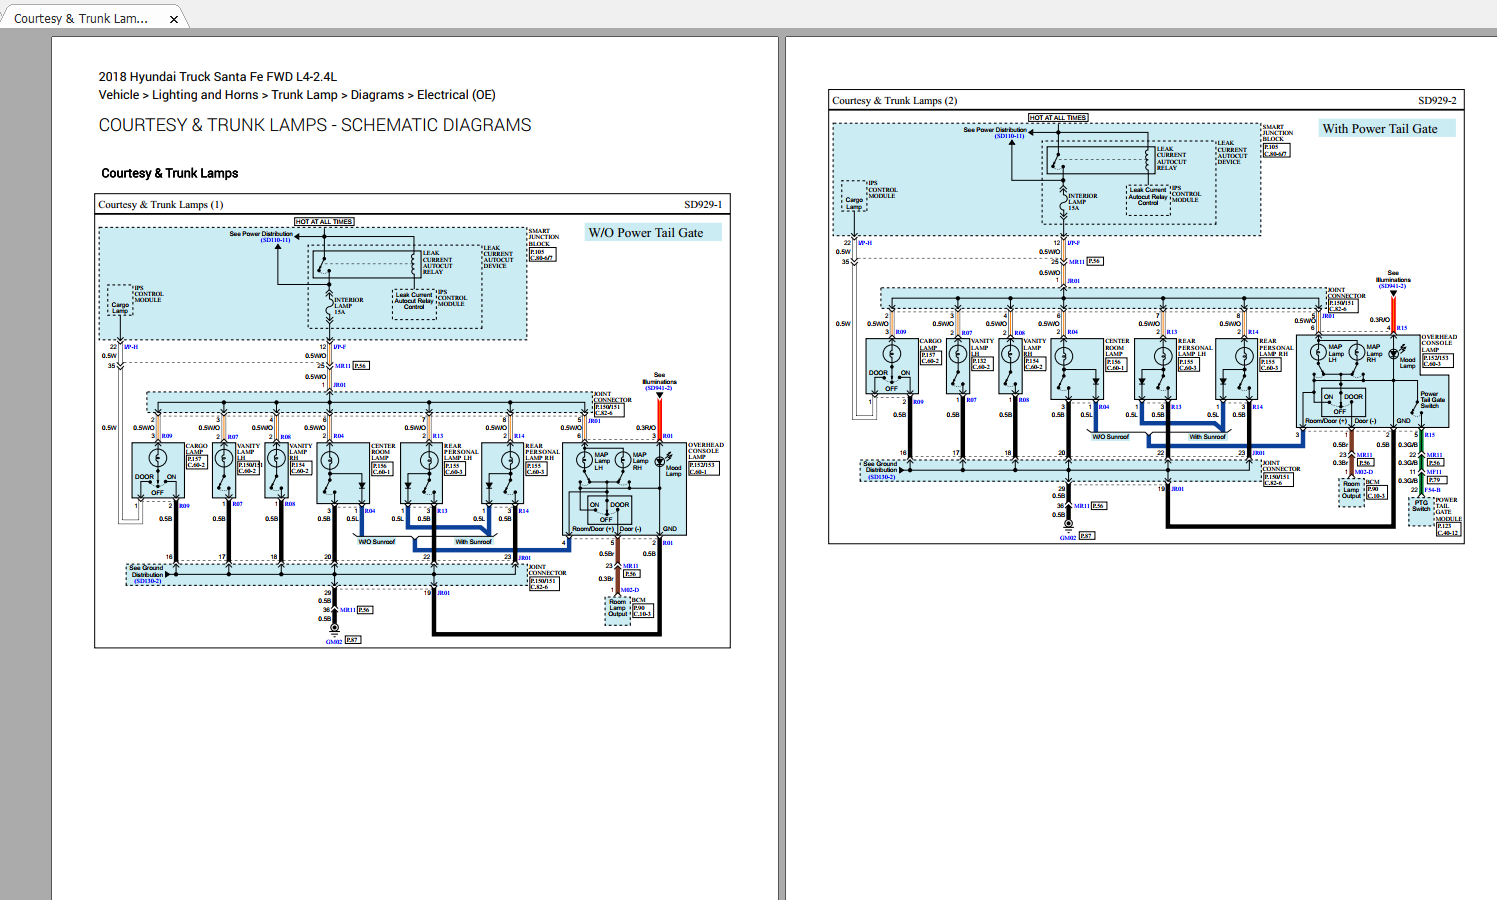Screen dimensions: 1497x900
Task: Close the Courtesy & Trunk Lamps tab
Action: 173,19
